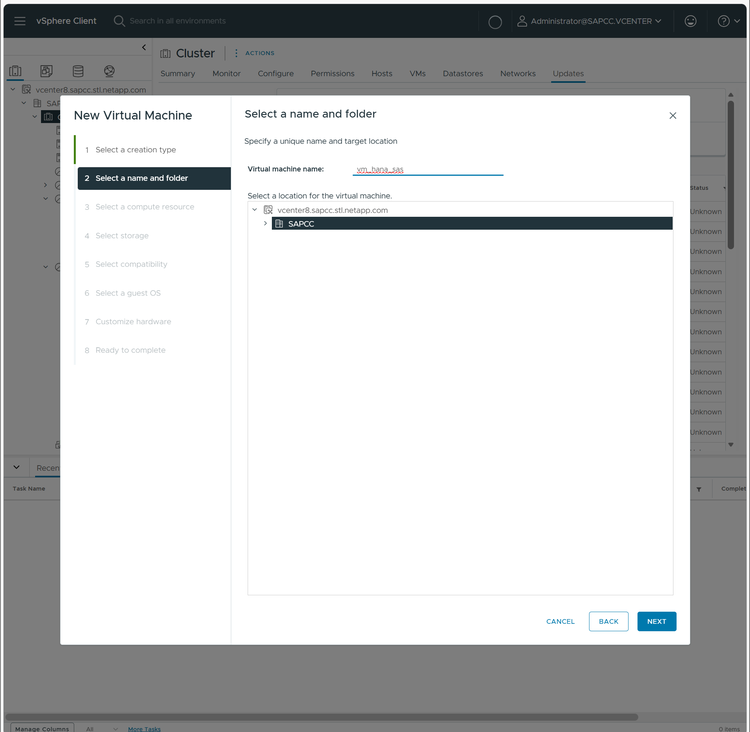
Task: Open the VMs tab
Action: [417, 74]
